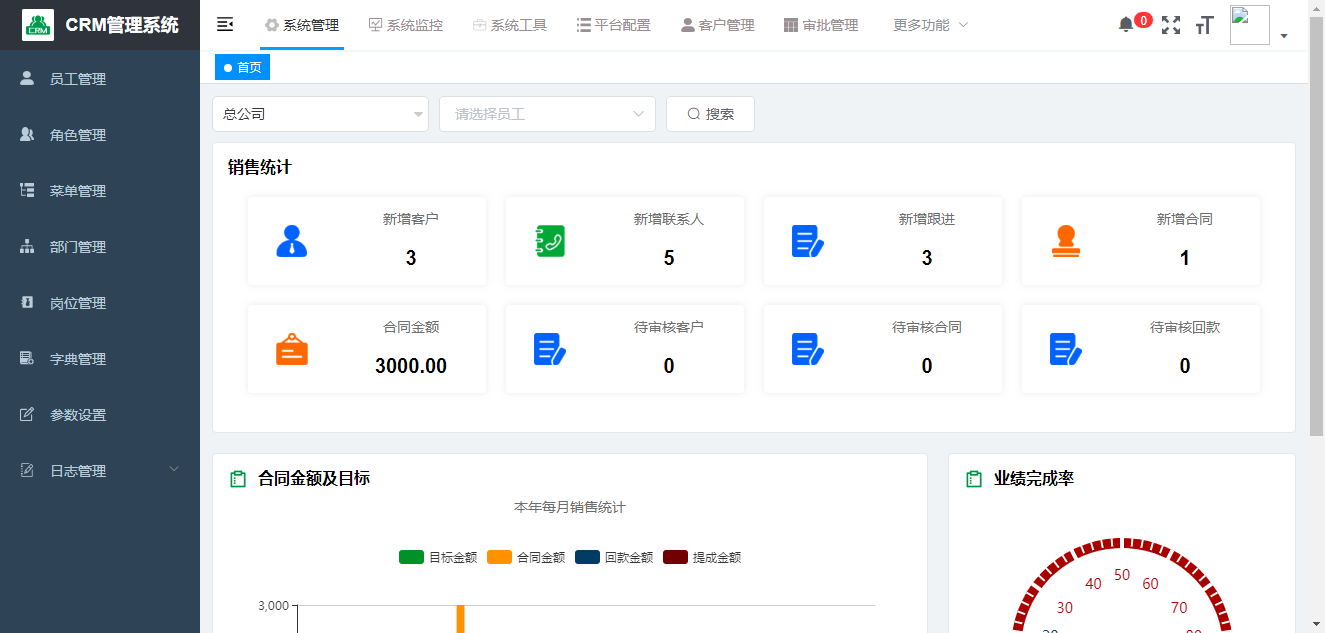Screen dimensions: 1325x633
Task: Open the user dropdown caret beside avatar
Action: click(1283, 36)
